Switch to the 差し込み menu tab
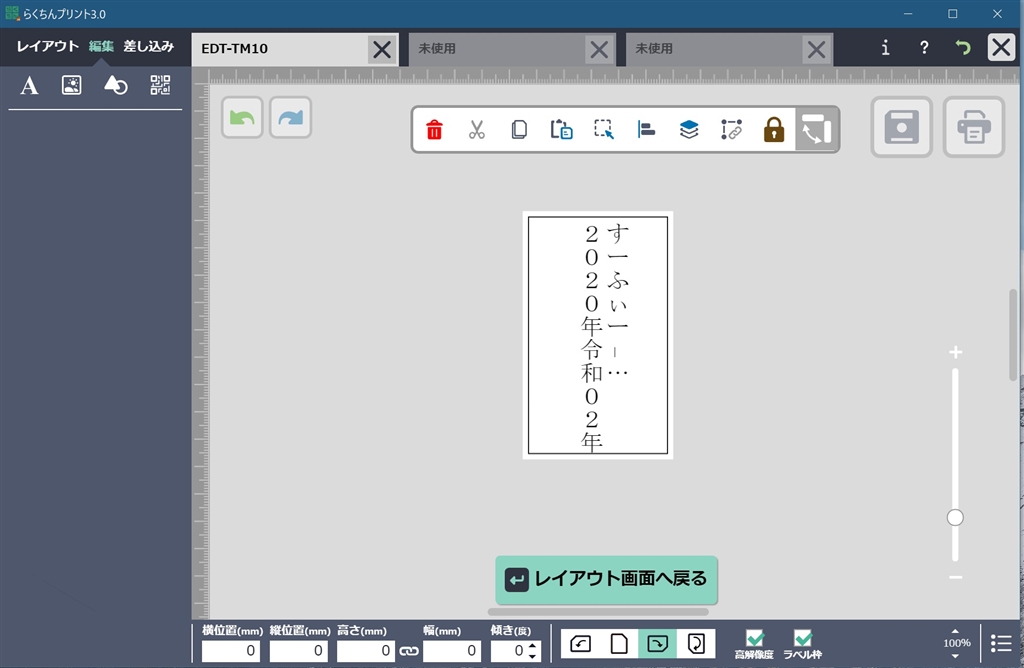The width and height of the screenshot is (1024, 668). point(149,46)
